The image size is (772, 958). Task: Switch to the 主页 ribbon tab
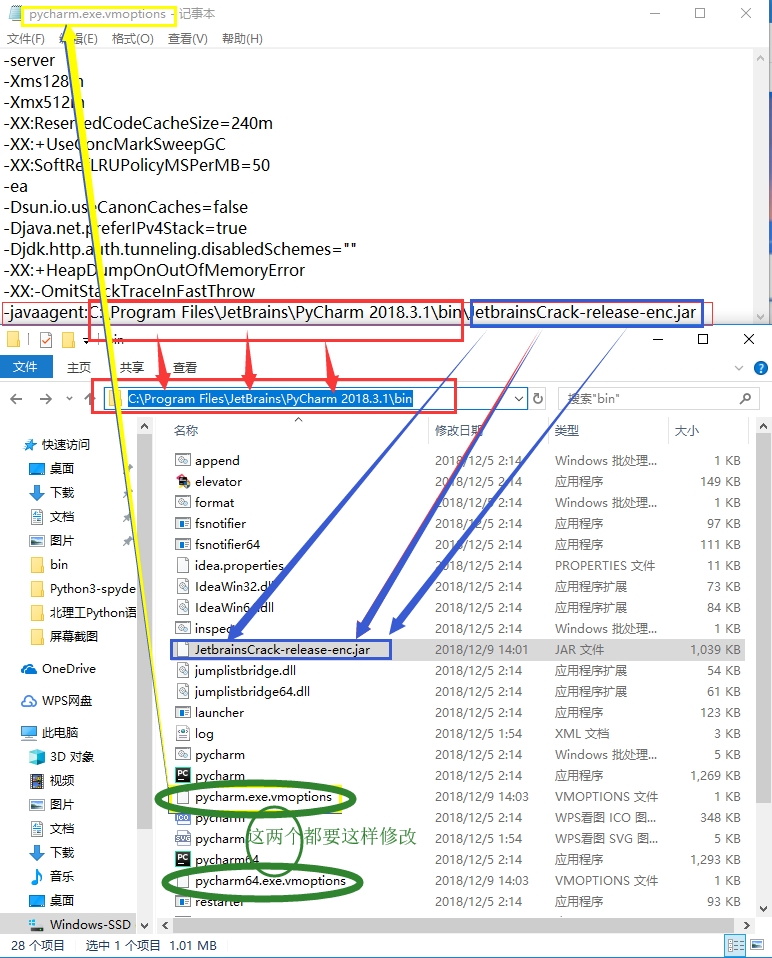coord(79,367)
